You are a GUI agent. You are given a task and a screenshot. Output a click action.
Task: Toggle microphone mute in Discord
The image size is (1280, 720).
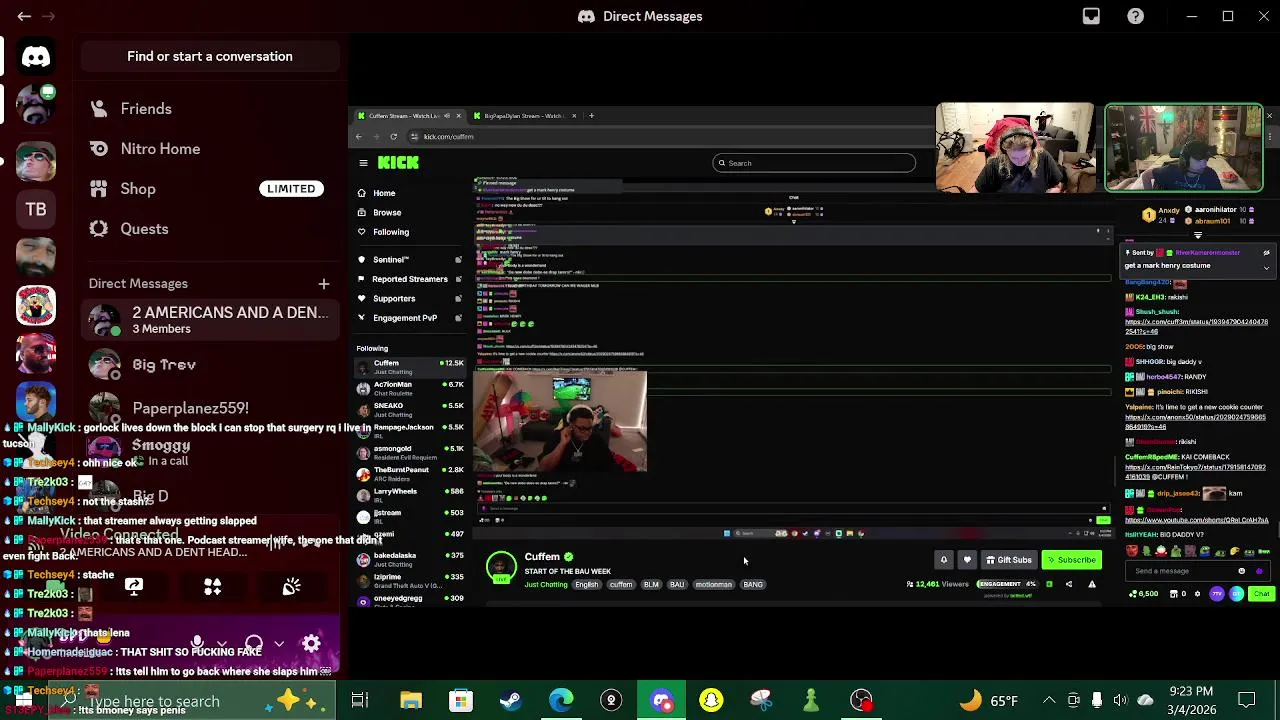[197, 644]
